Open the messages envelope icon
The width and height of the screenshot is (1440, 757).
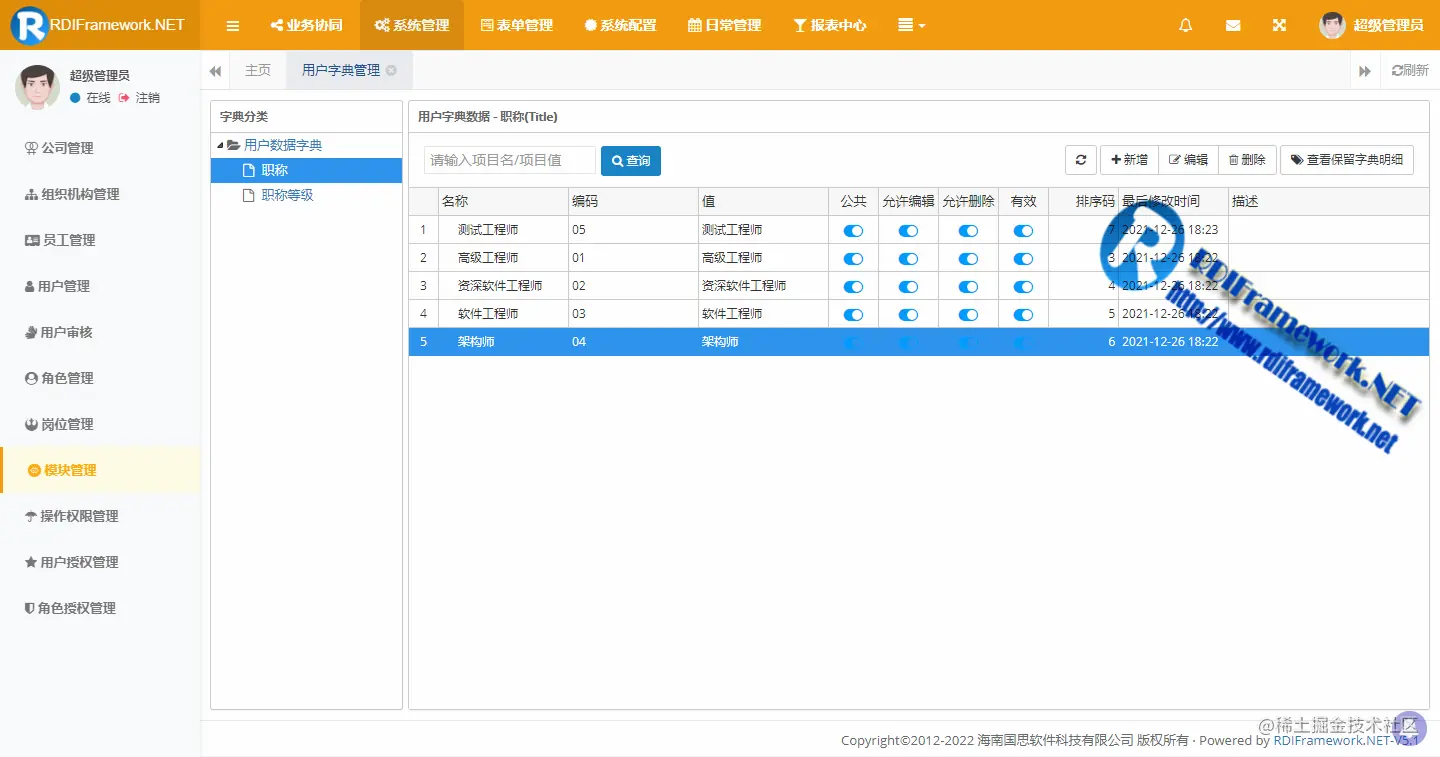point(1232,25)
